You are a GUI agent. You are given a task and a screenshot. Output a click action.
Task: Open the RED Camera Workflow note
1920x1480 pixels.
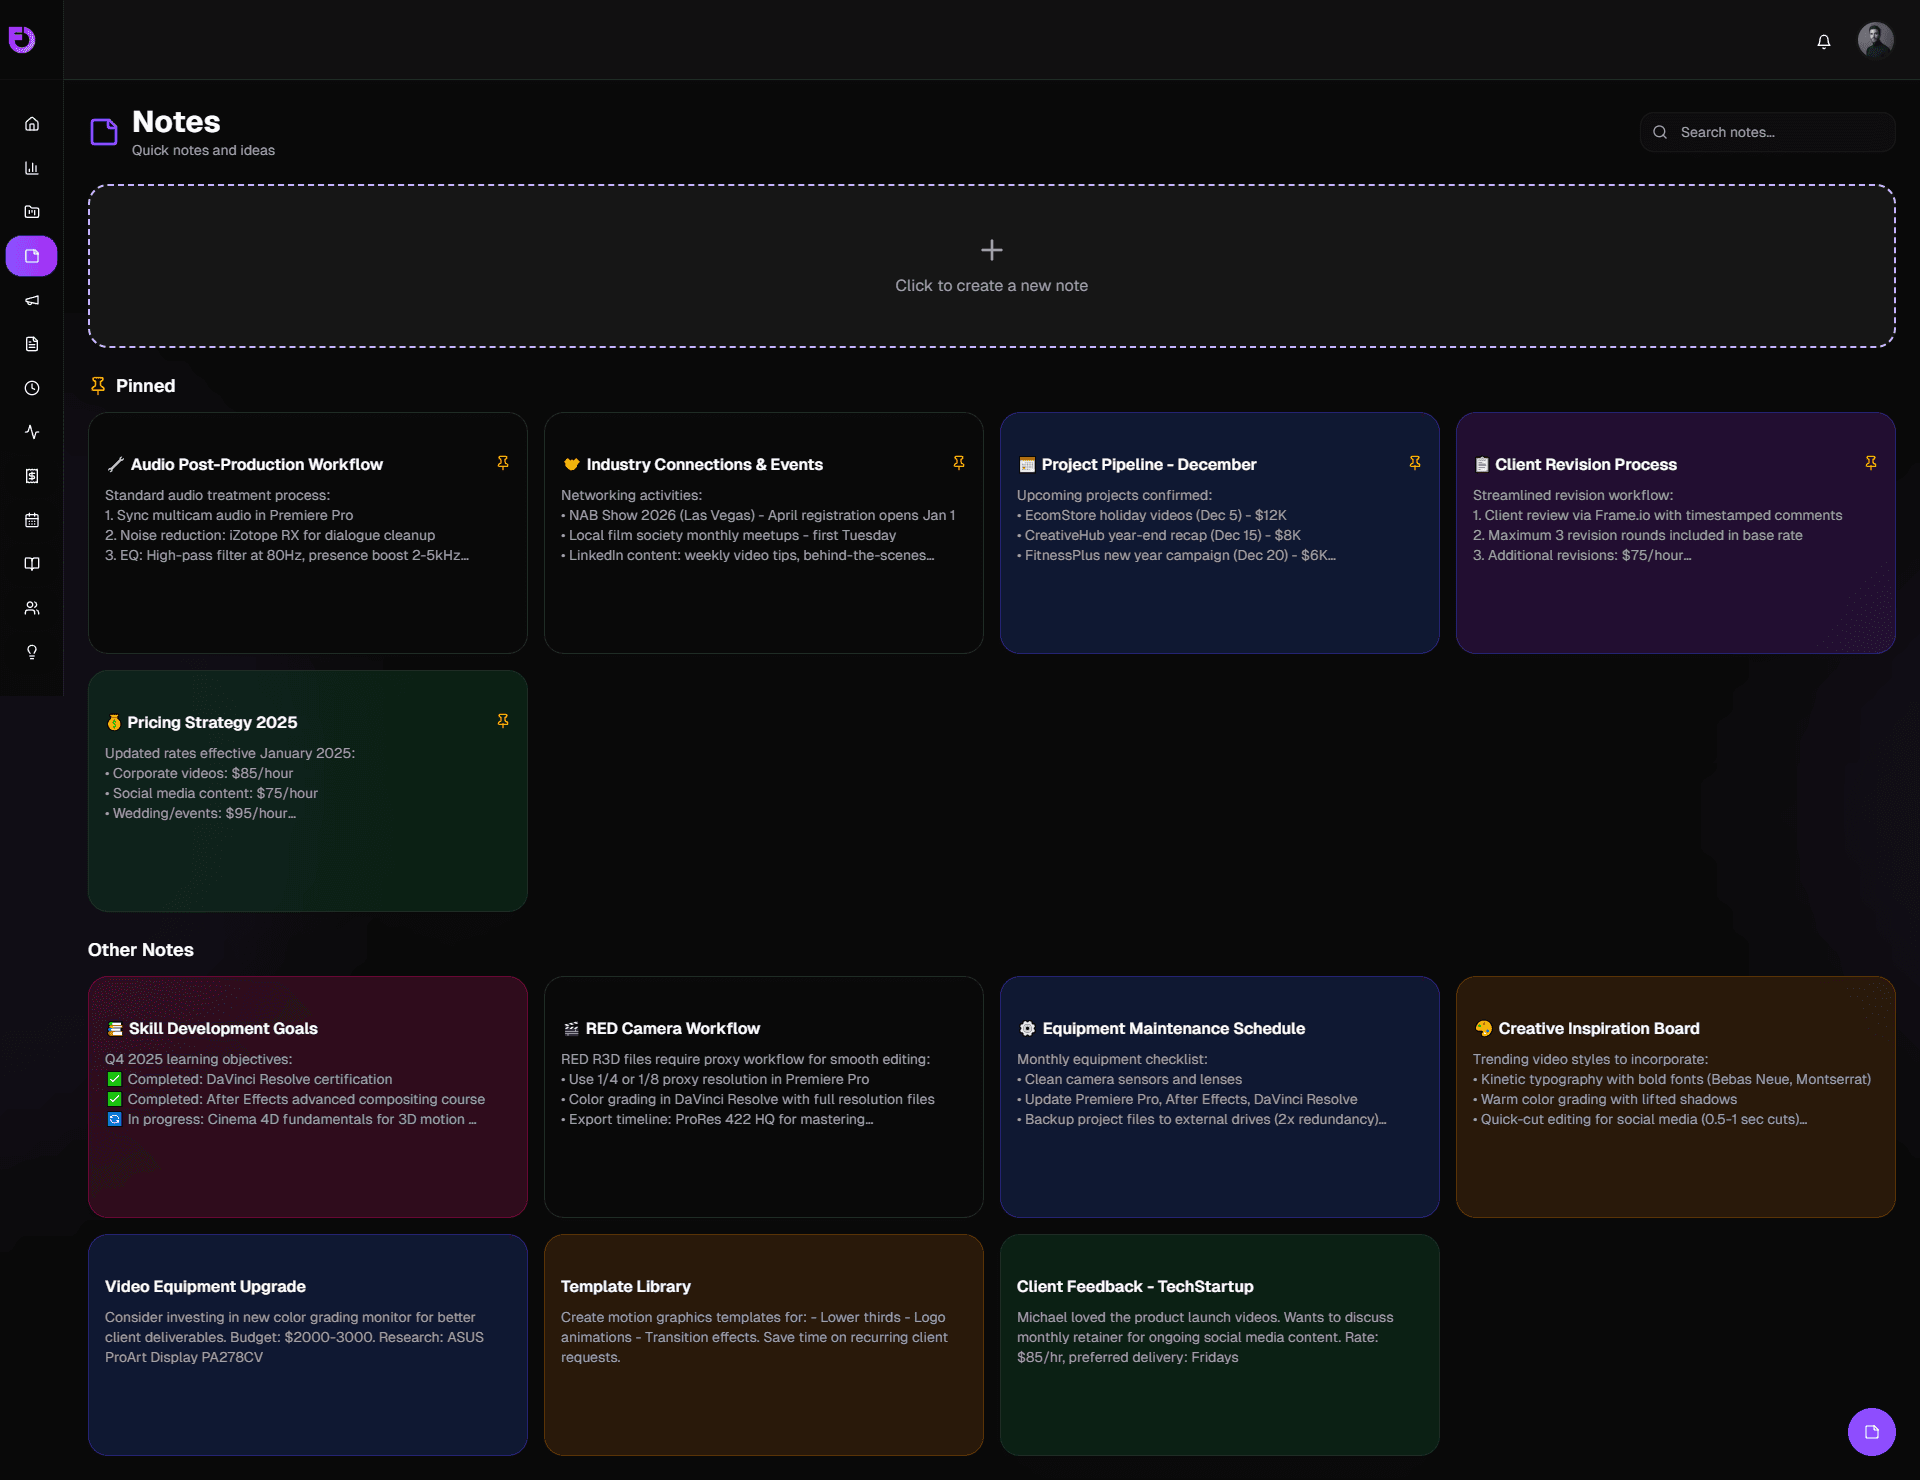coord(763,1096)
